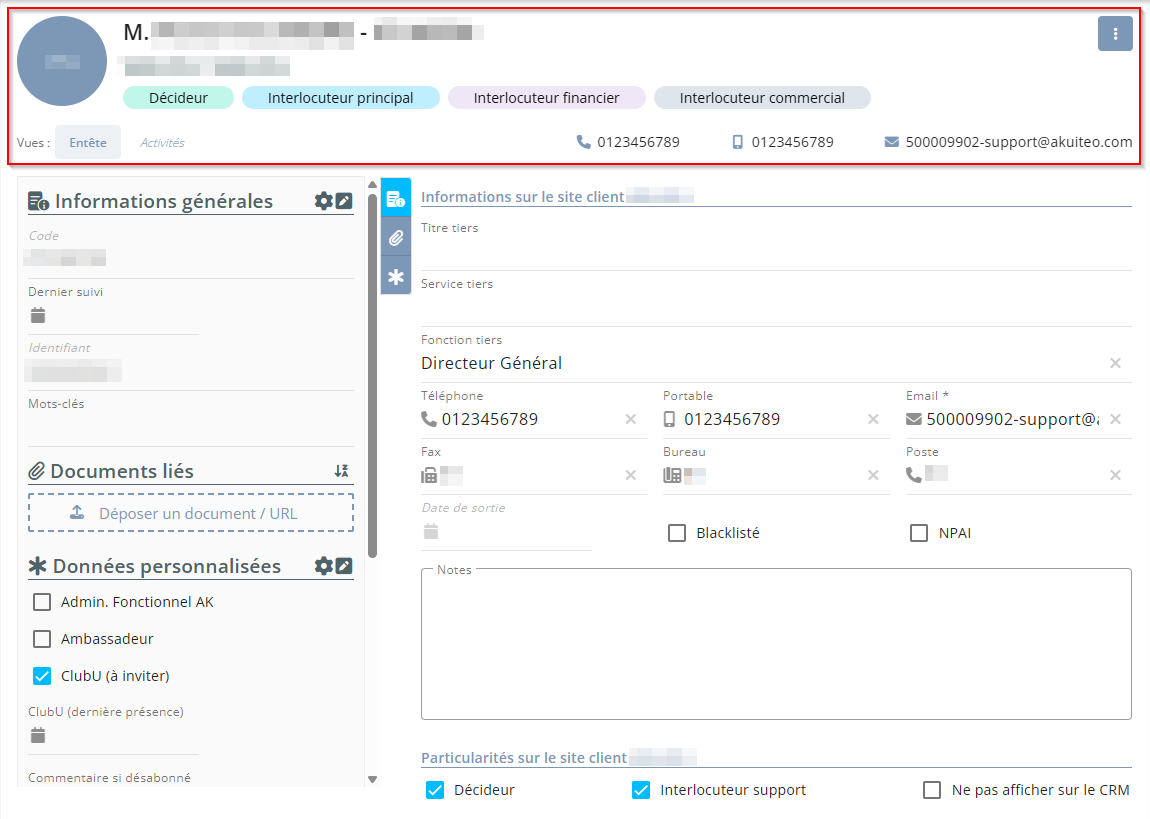Open the paperclip attachments side tab
Screen dimensions: 1150x819
[396, 238]
